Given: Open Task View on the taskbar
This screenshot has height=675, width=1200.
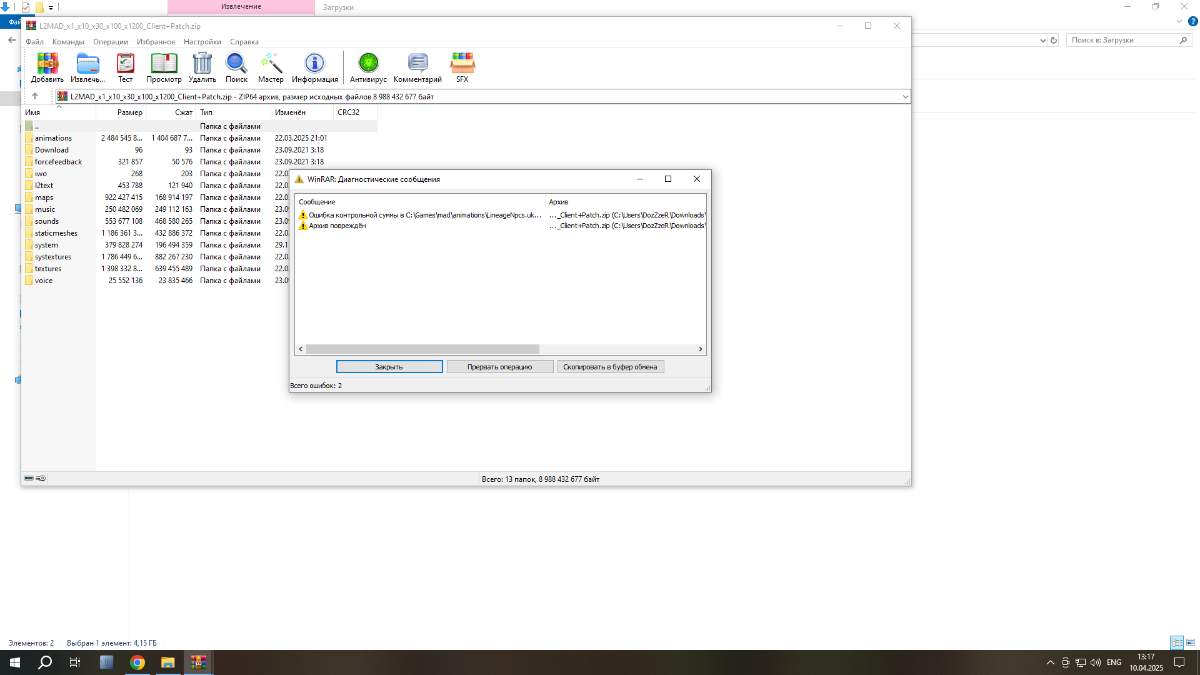Looking at the screenshot, I should click(76, 662).
